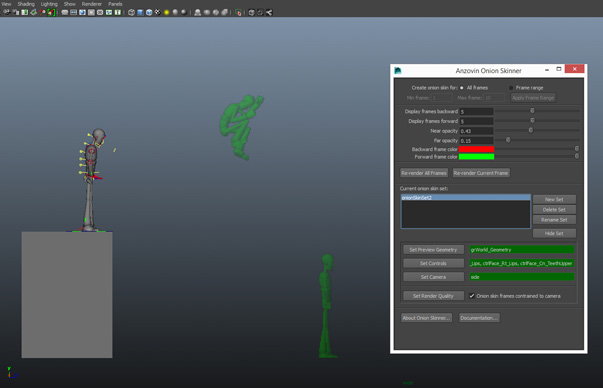Click the selection highlighting icon with red cursor
This screenshot has width=603, height=388.
[238, 12]
